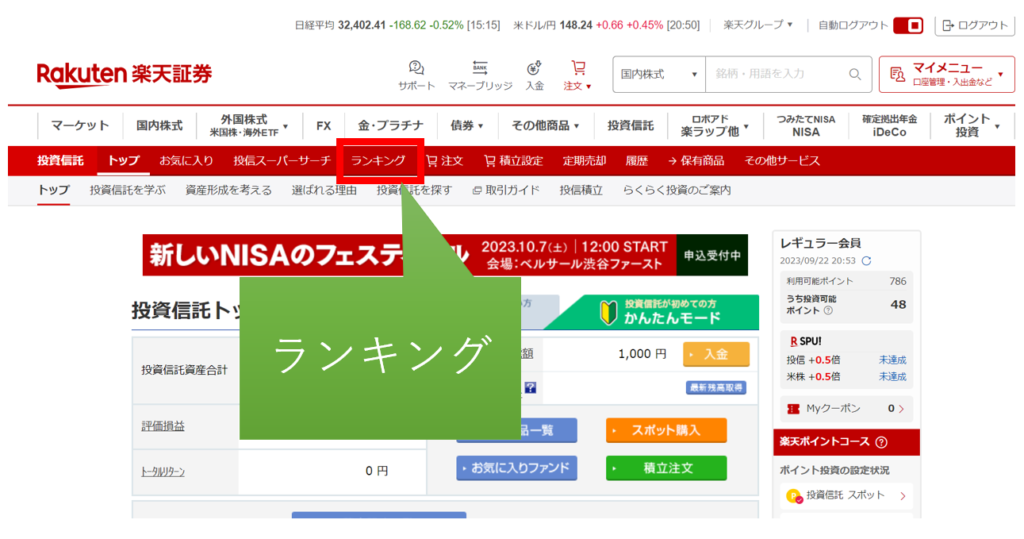Click 未達成 link for 投信 +0.5倍
This screenshot has width=1024, height=539.
(x=892, y=359)
